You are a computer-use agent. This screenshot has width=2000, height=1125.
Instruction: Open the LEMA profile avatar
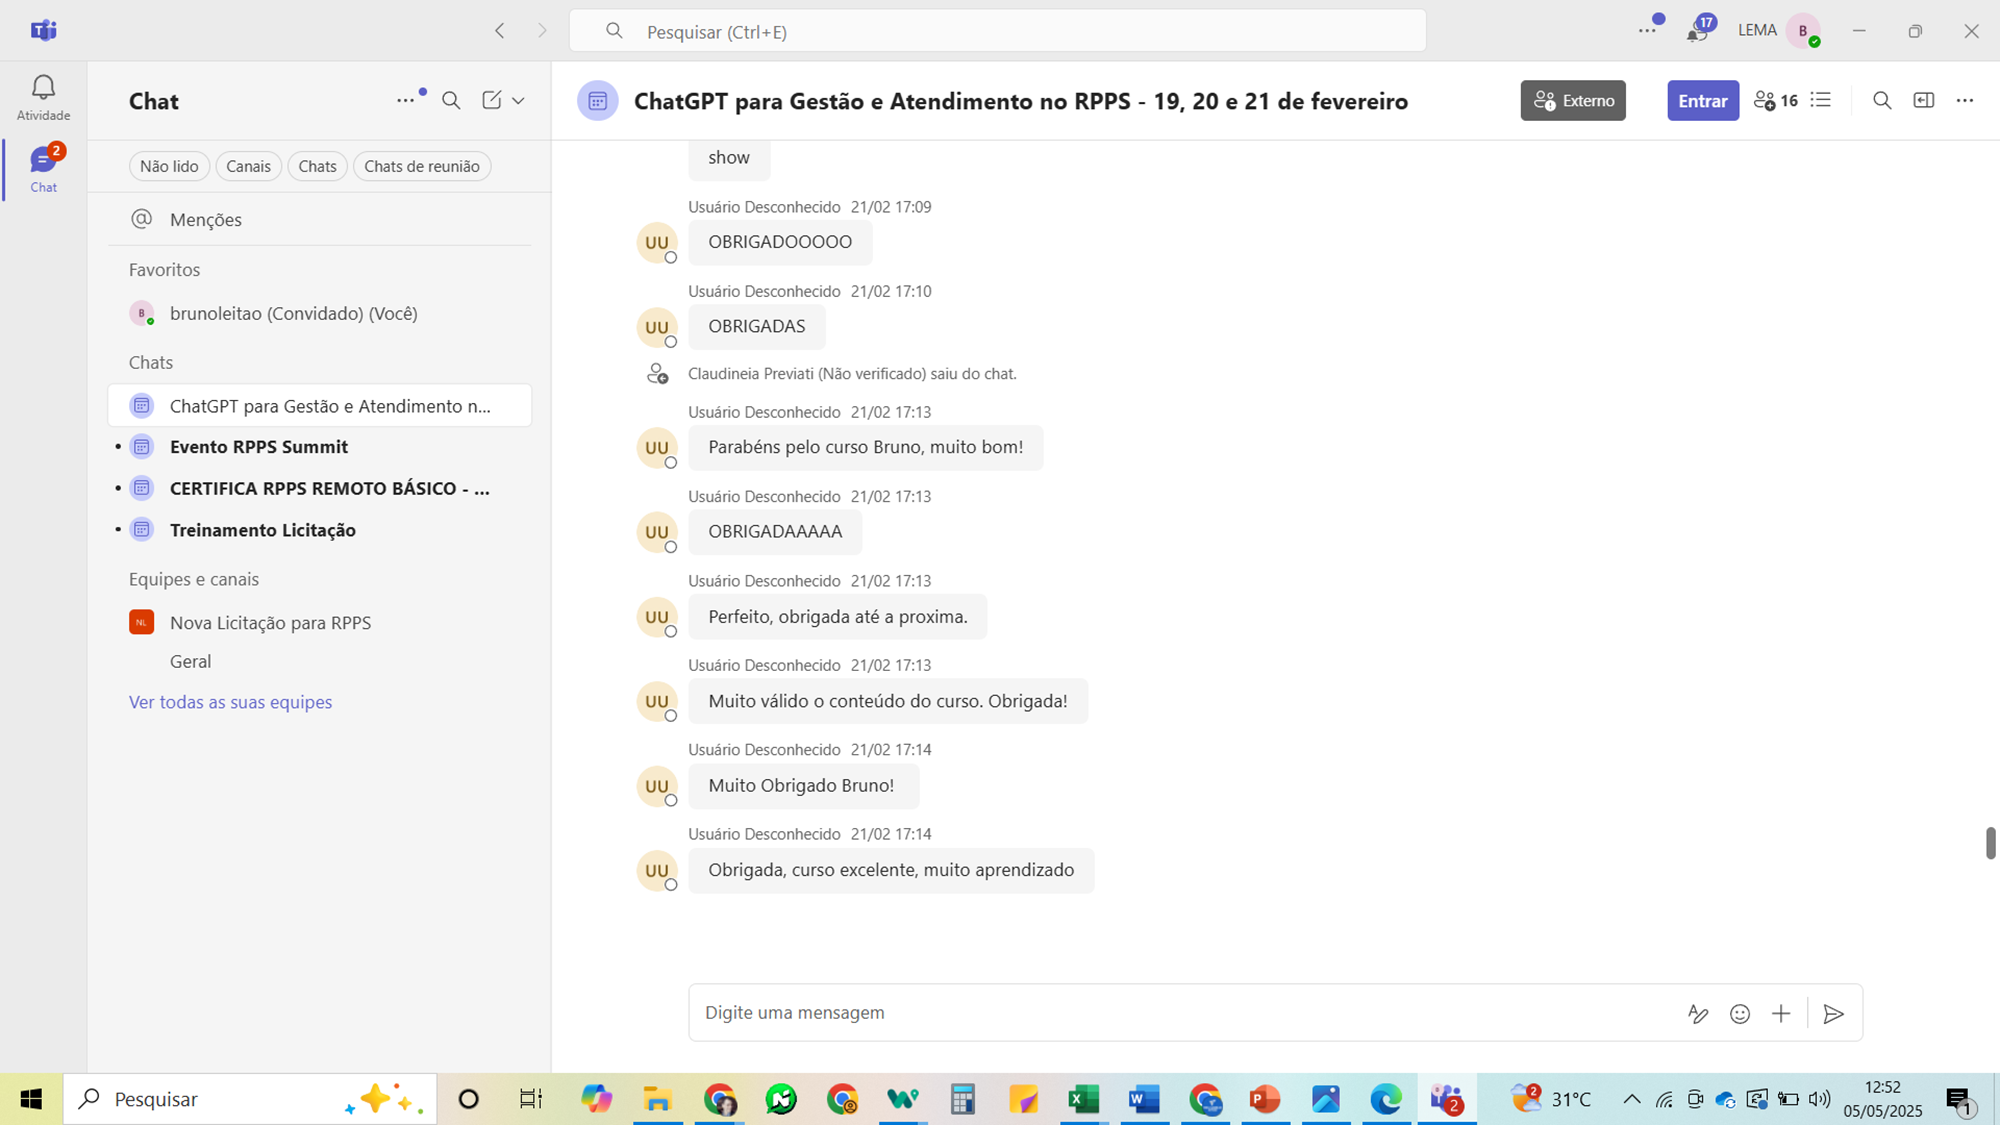point(1803,31)
